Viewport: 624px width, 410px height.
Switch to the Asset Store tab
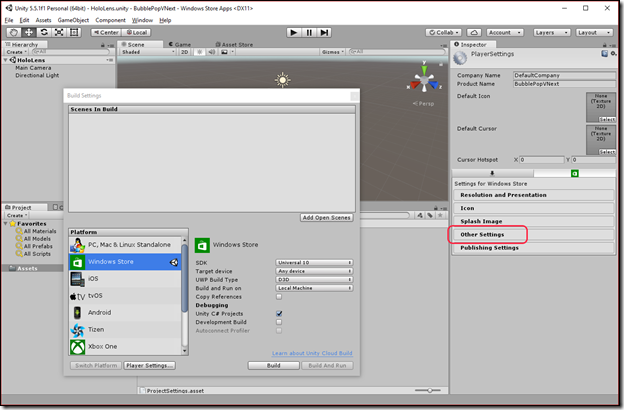pyautogui.click(x=234, y=45)
